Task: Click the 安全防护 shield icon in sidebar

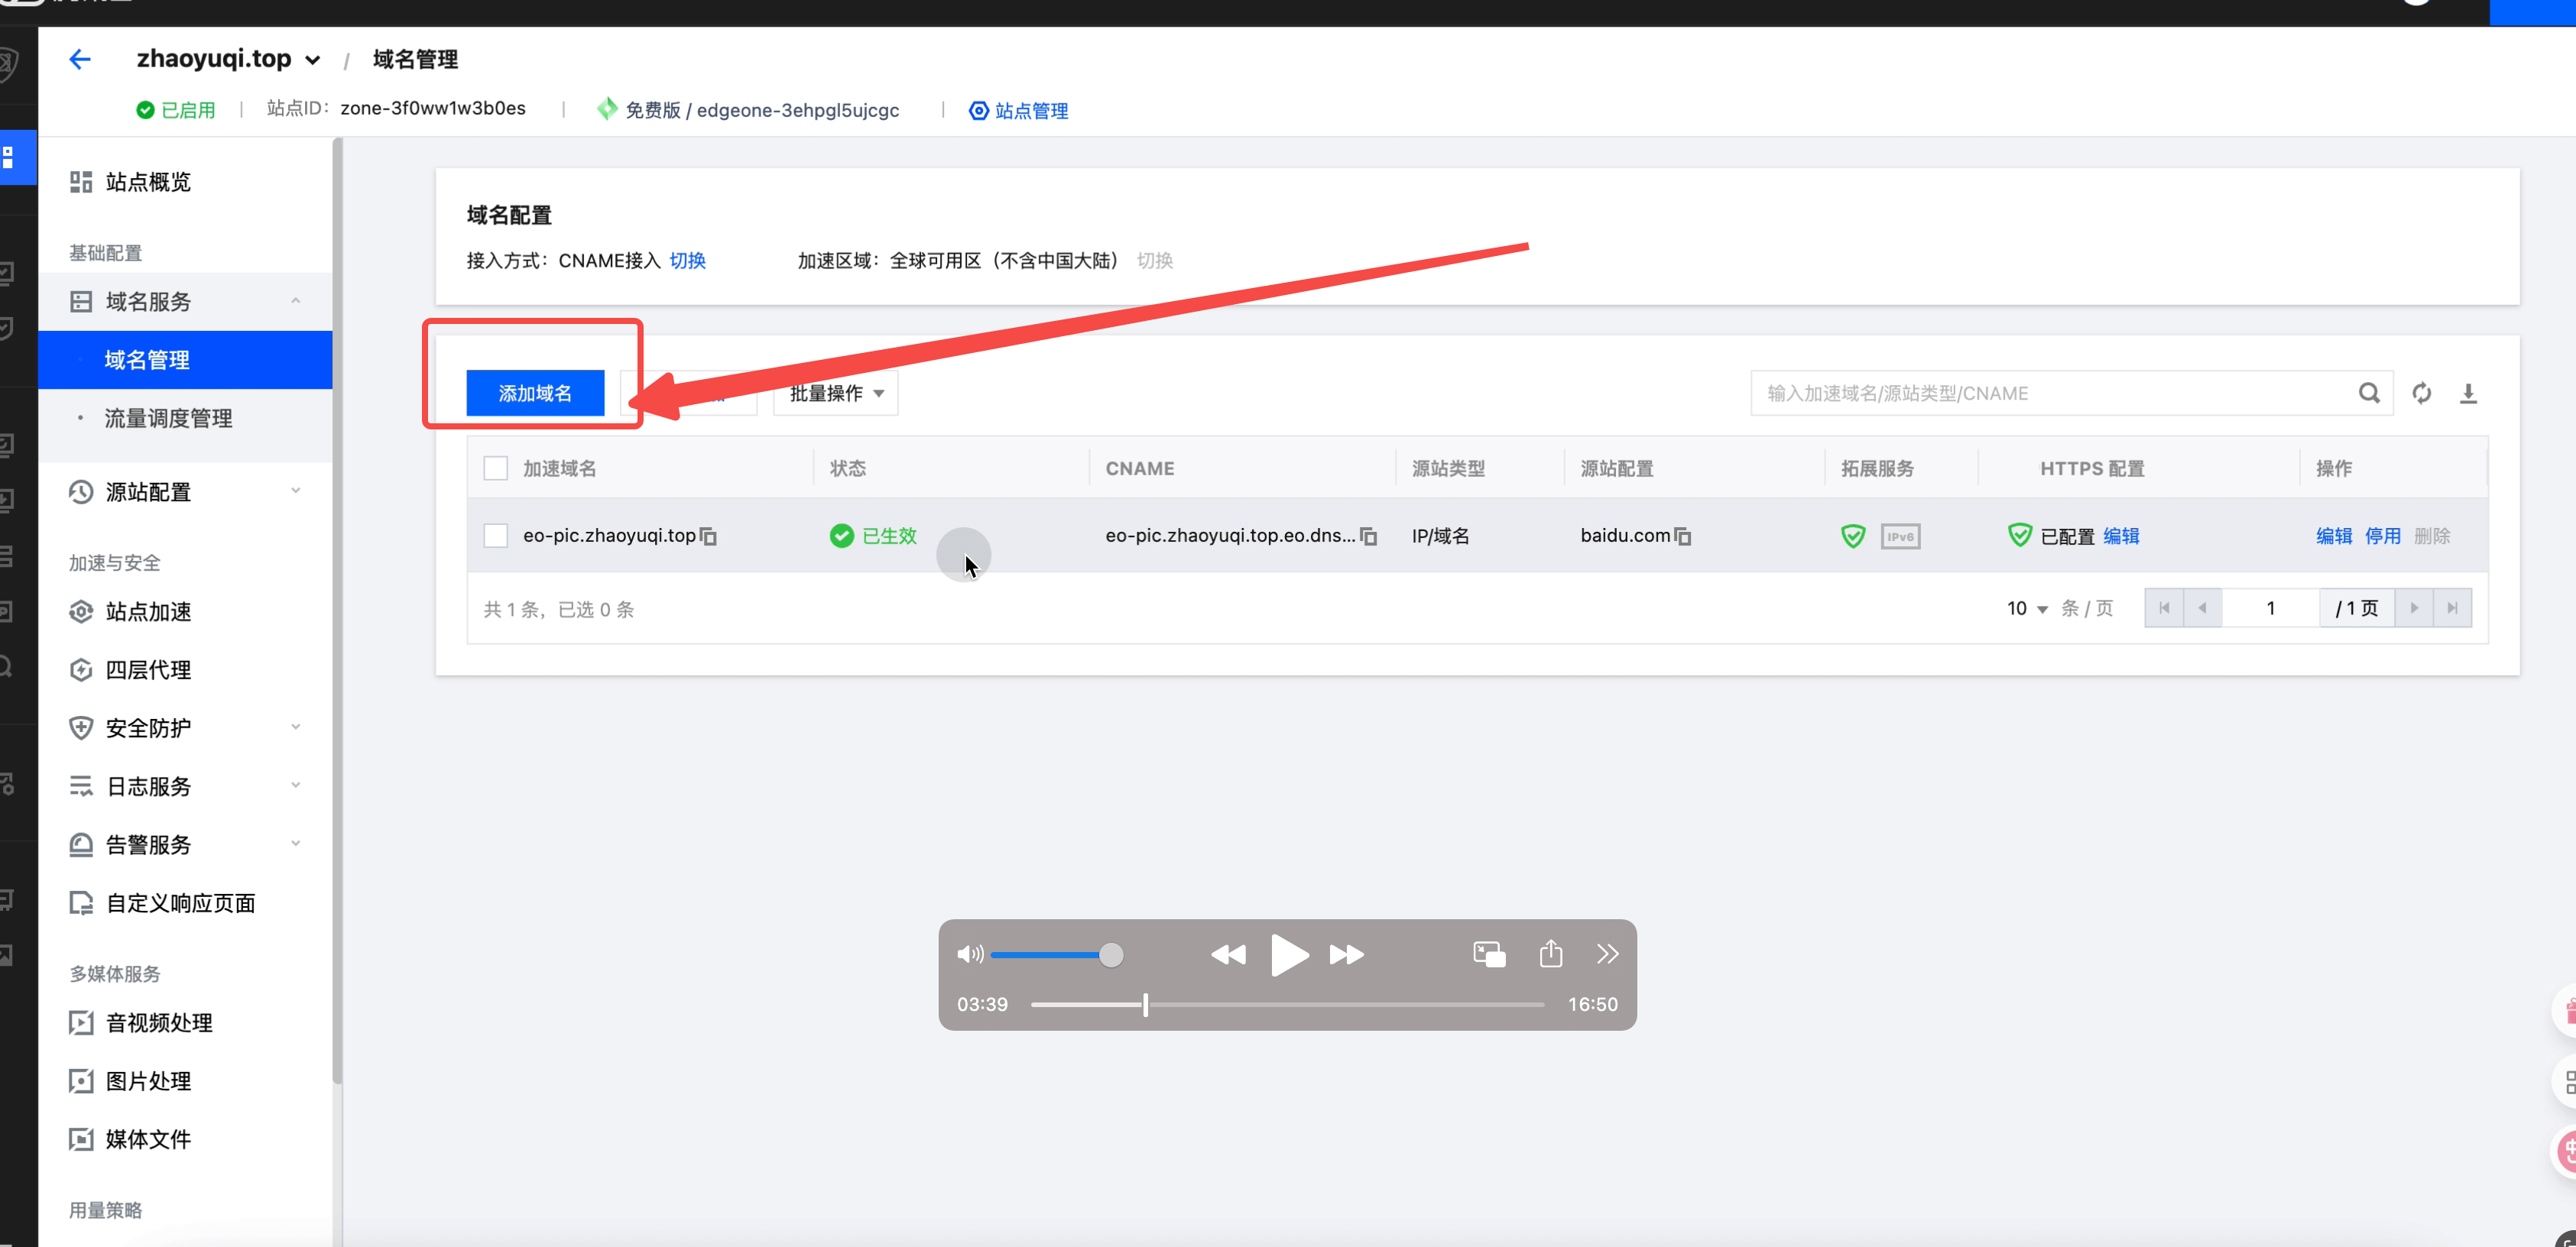Action: tap(81, 728)
